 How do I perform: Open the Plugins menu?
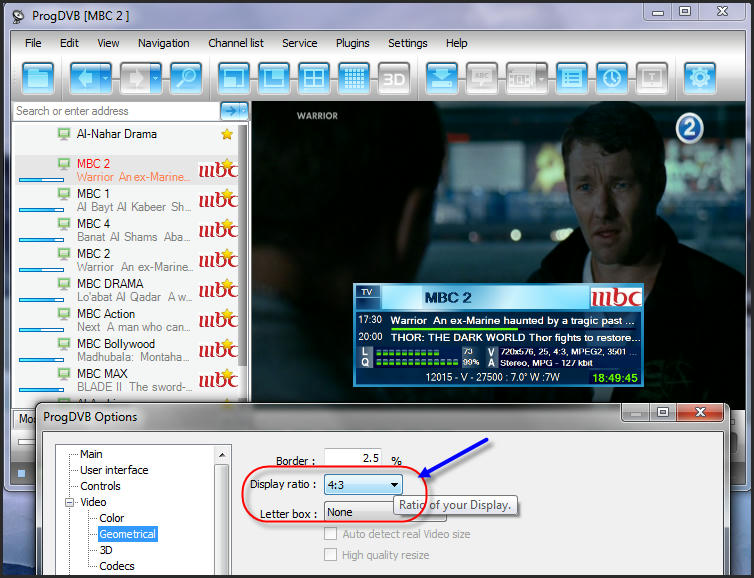coord(352,43)
